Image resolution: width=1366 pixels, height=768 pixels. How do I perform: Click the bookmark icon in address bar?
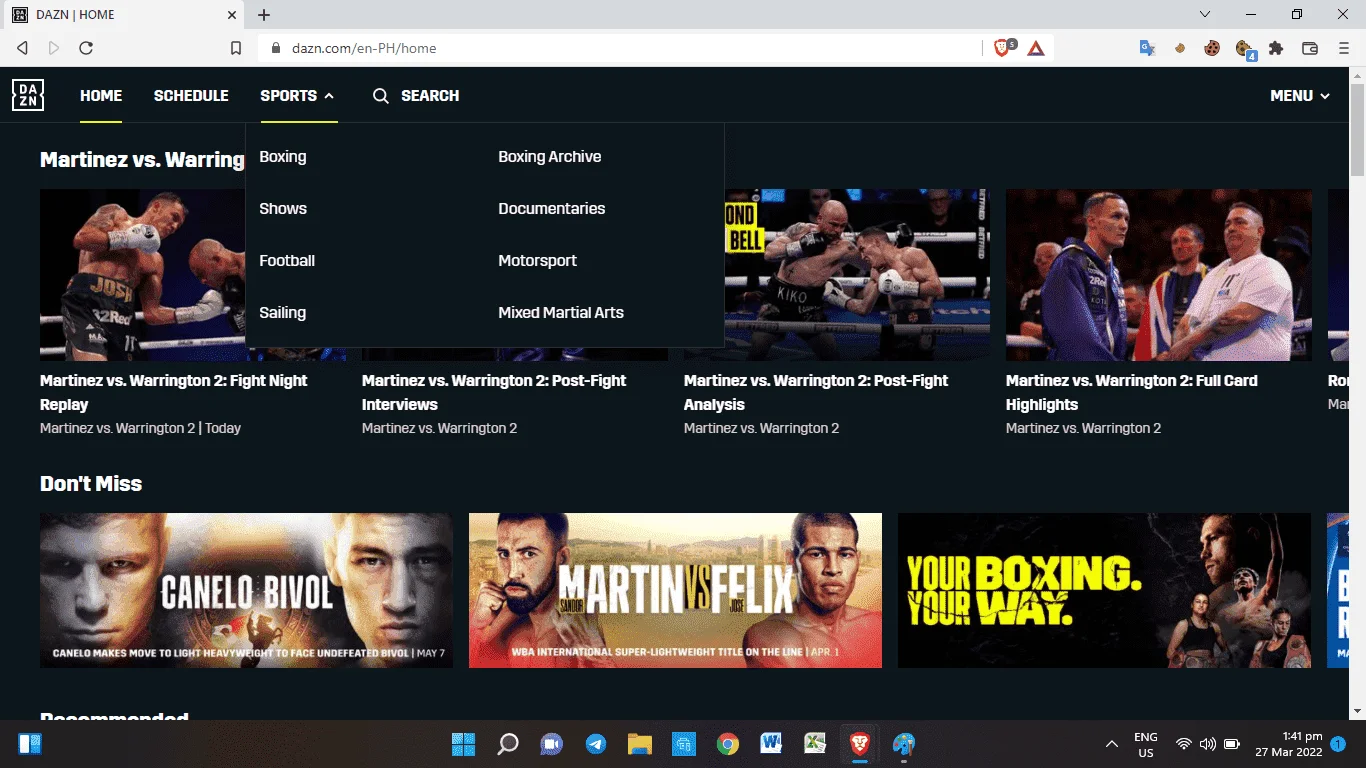[236, 48]
